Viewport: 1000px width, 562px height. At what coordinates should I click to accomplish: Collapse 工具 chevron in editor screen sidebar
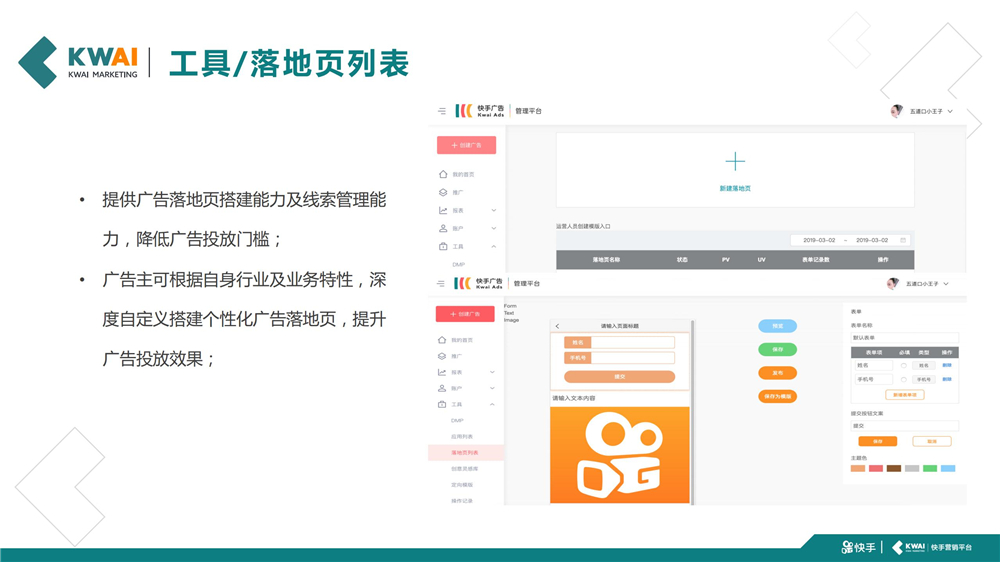492,404
